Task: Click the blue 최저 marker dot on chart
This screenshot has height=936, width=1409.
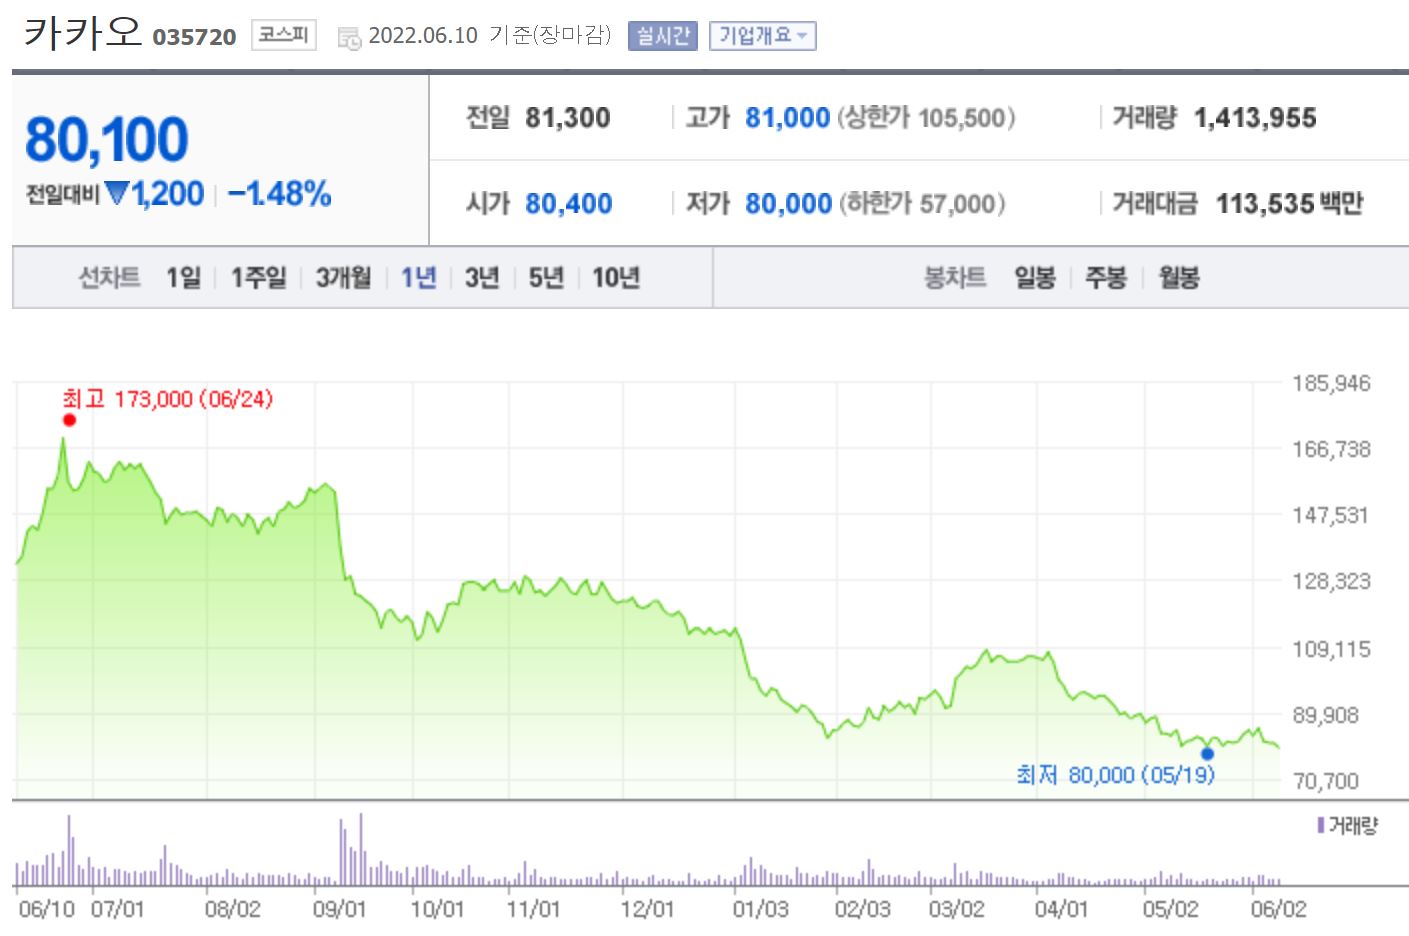Action: click(1207, 754)
